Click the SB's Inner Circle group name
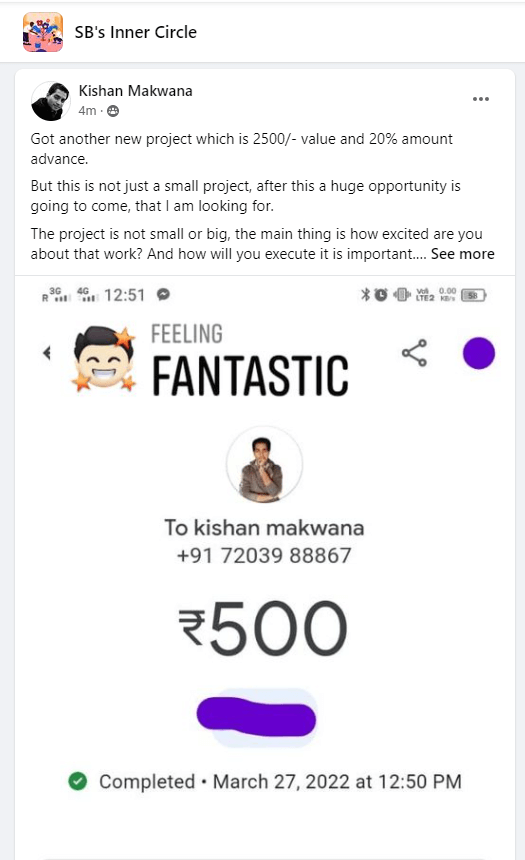The height and width of the screenshot is (860, 525). click(x=136, y=32)
